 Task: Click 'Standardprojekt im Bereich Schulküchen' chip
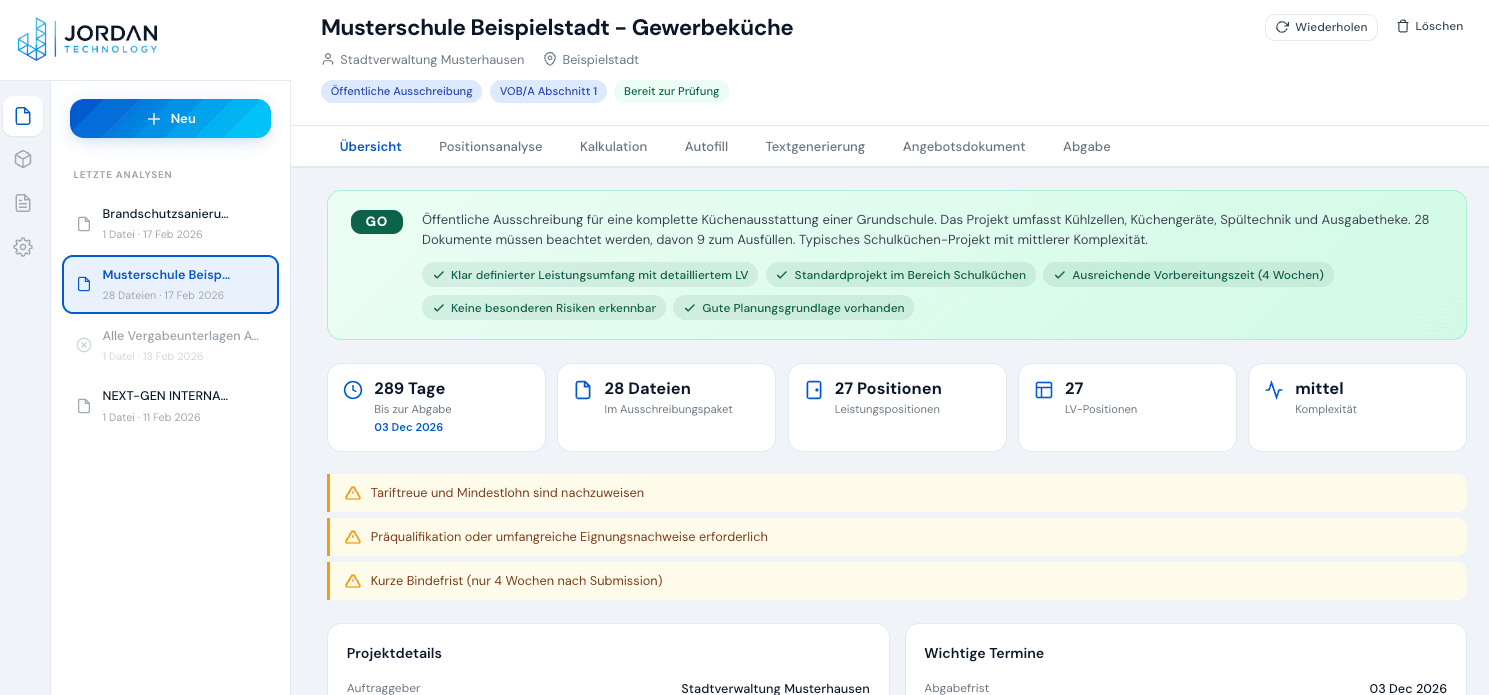tap(901, 275)
